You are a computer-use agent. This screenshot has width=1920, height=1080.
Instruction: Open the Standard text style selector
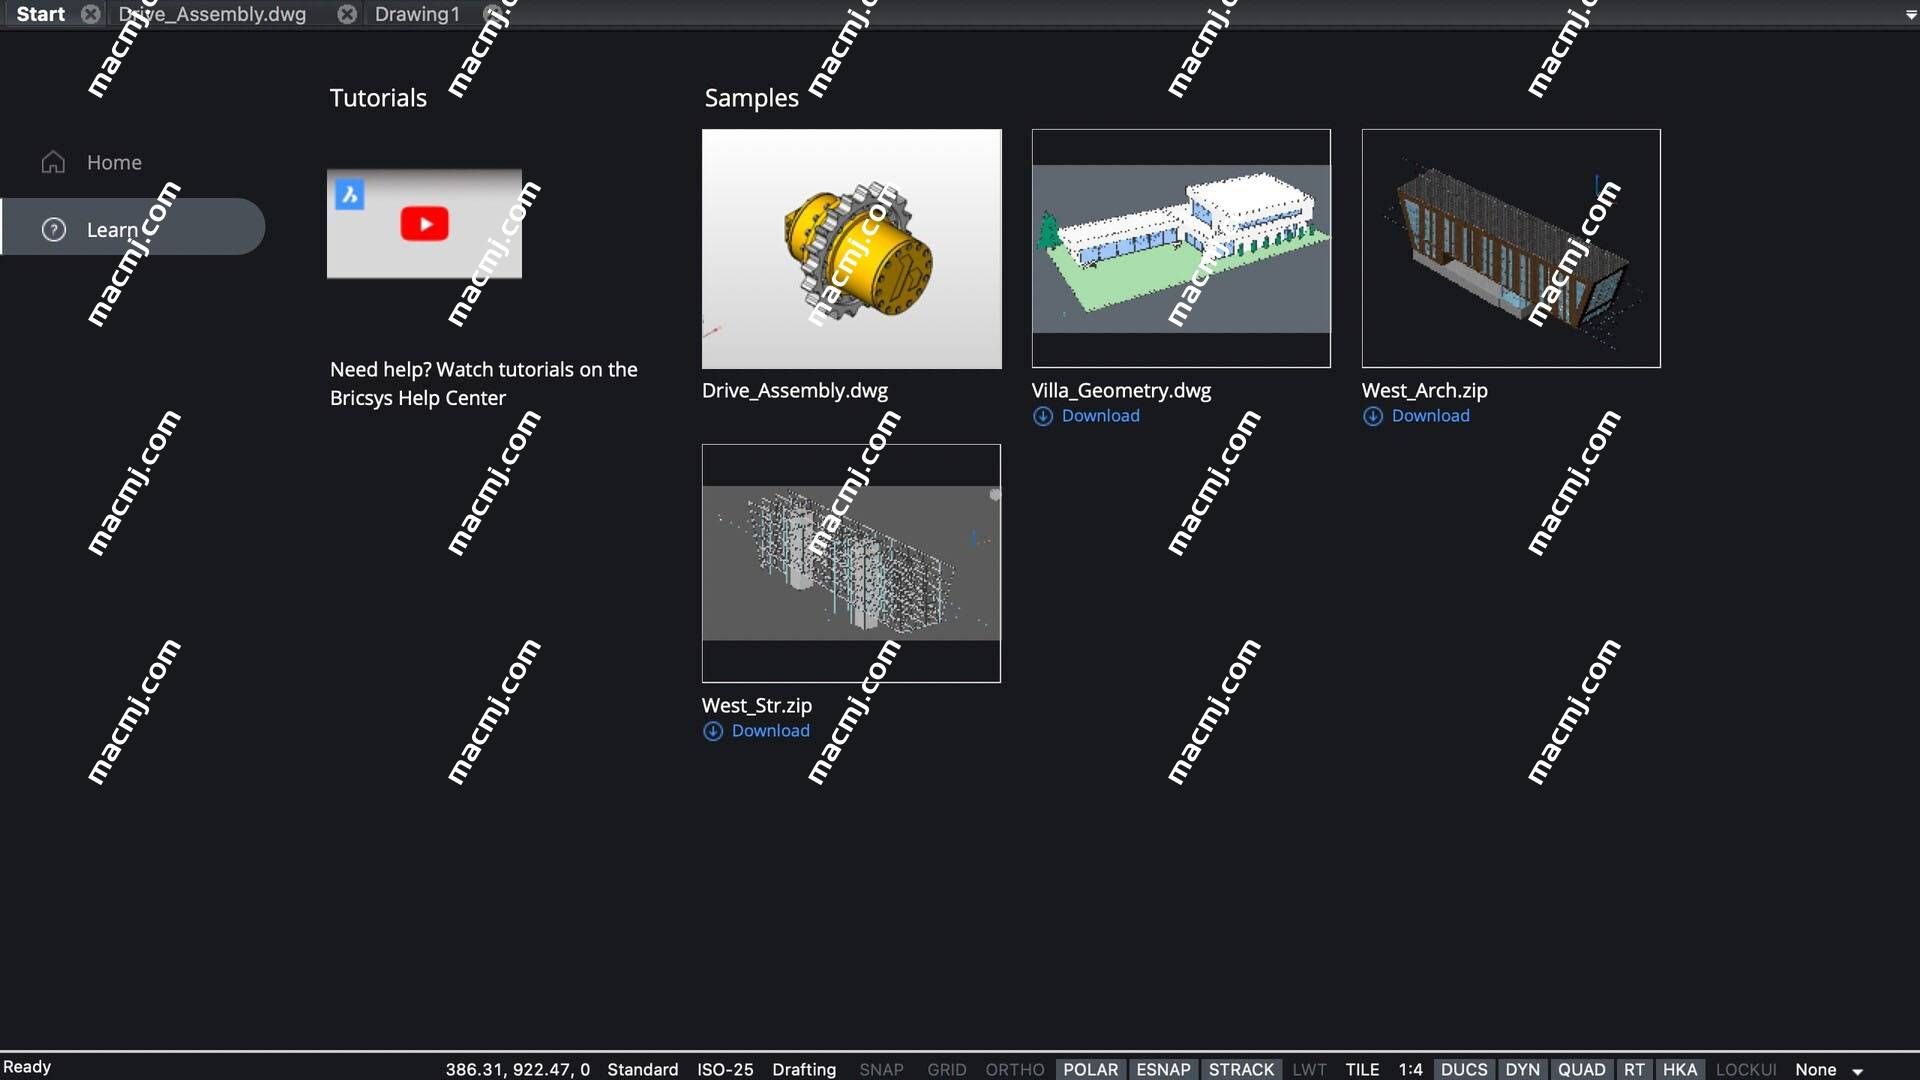[642, 1069]
